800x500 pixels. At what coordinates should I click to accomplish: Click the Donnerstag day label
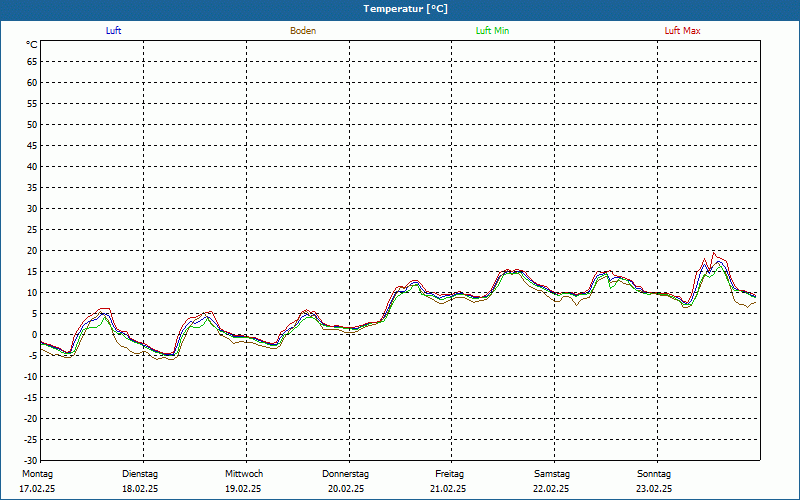pyautogui.click(x=345, y=474)
